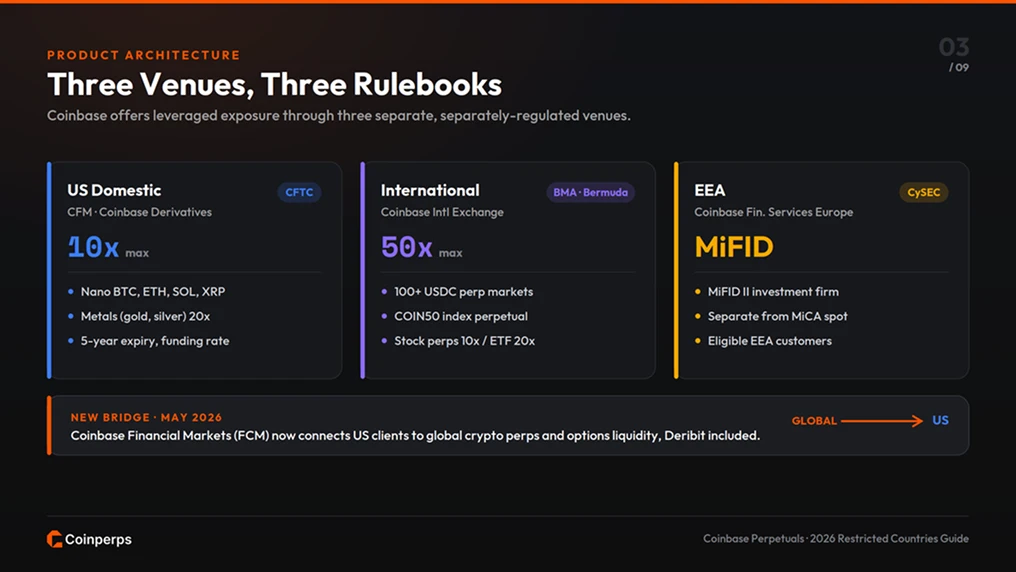Click the '2026 Restricted Countries Guide' footer text
This screenshot has width=1016, height=572.
coord(890,538)
